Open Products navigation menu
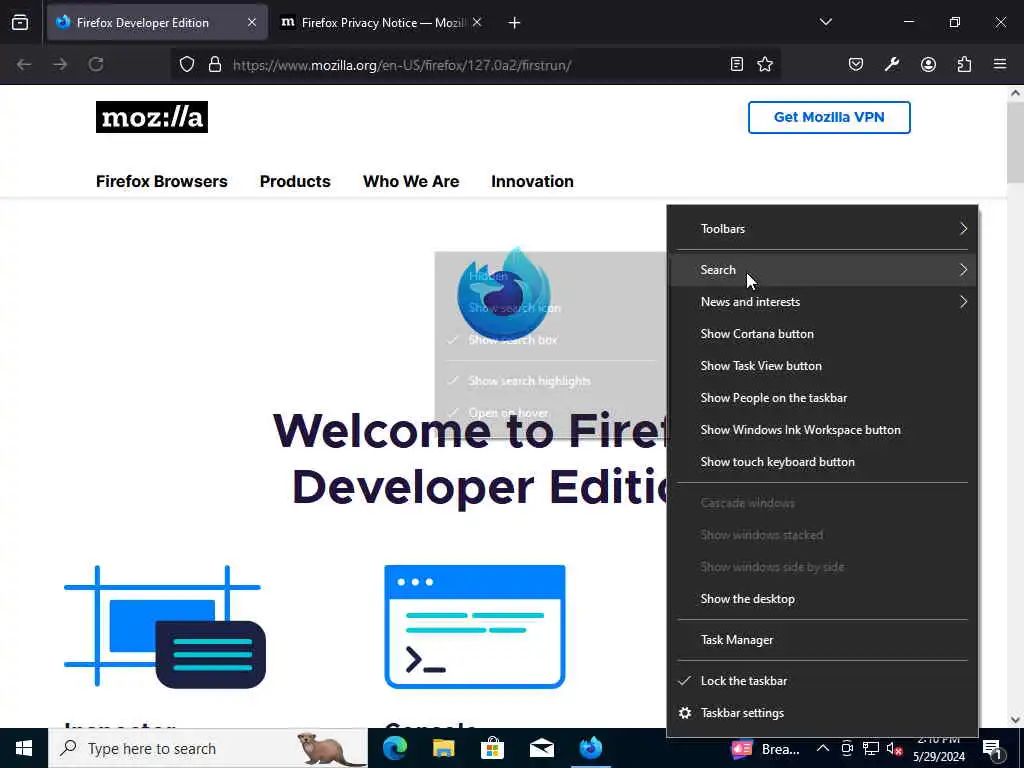 click(x=295, y=182)
